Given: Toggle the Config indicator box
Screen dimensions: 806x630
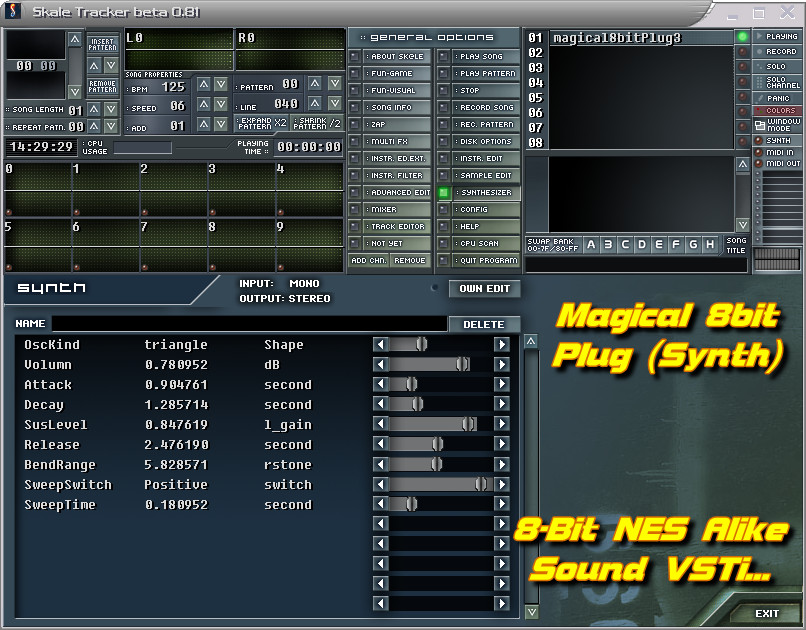Looking at the screenshot, I should 444,210.
